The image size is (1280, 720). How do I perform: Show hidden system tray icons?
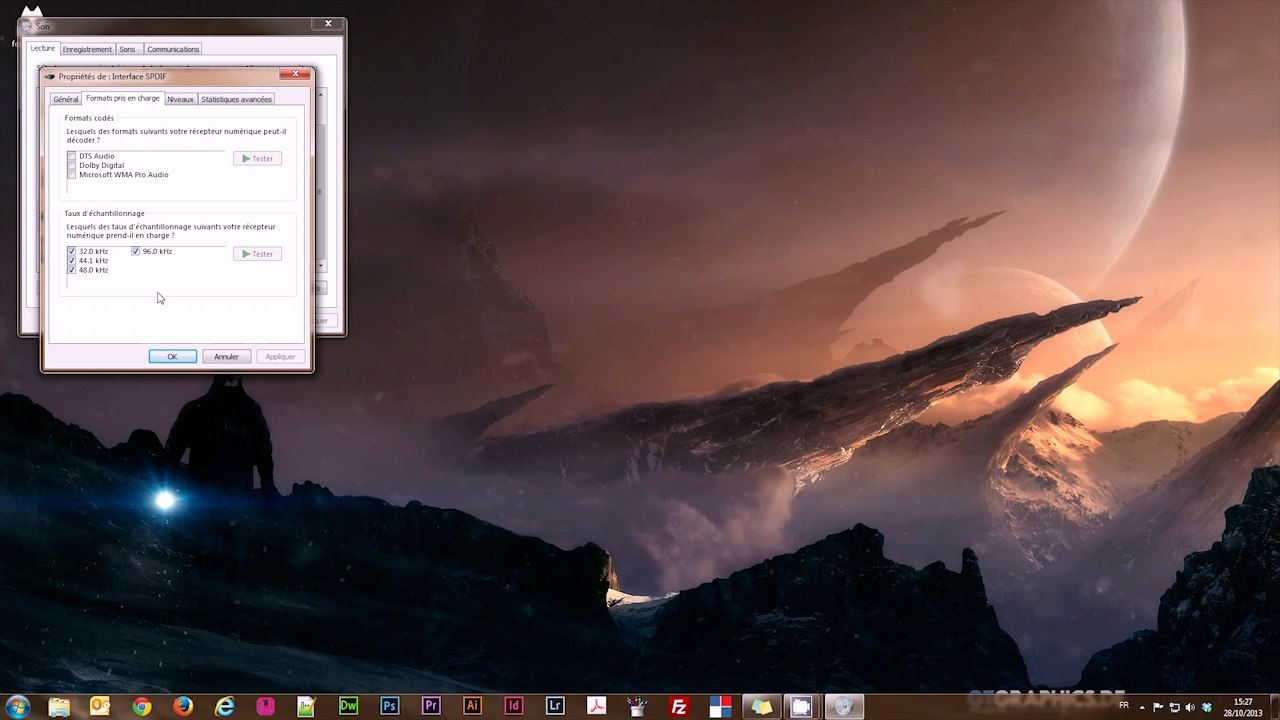[x=1143, y=708]
